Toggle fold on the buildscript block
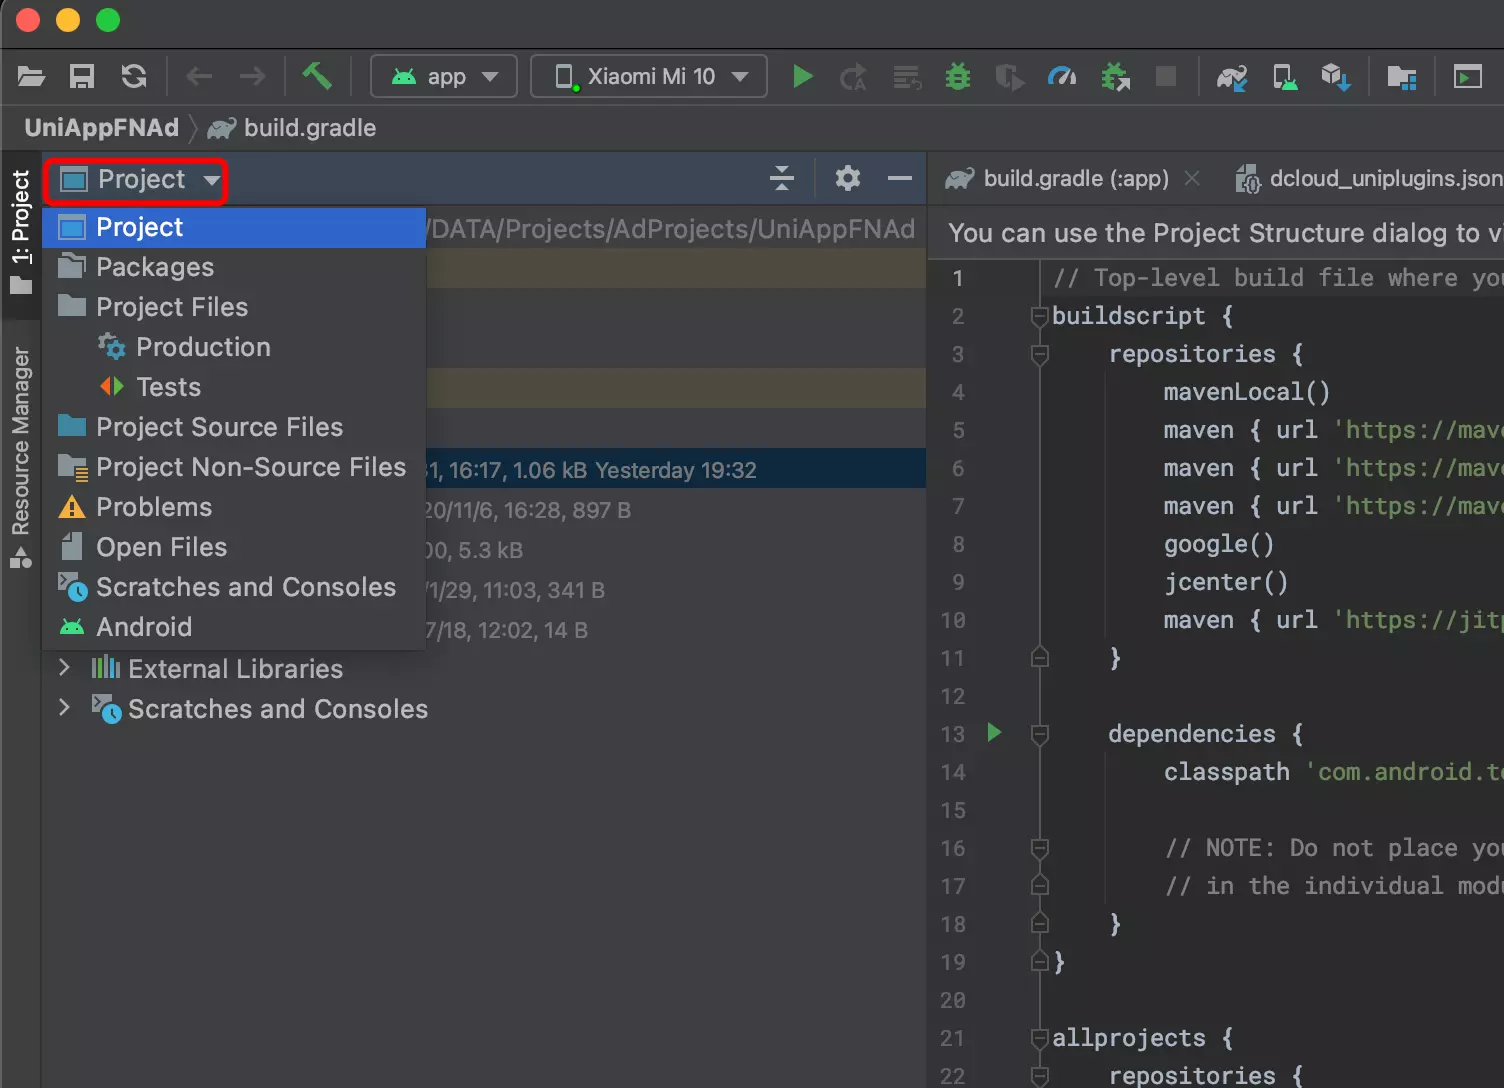The height and width of the screenshot is (1088, 1504). click(x=1039, y=317)
